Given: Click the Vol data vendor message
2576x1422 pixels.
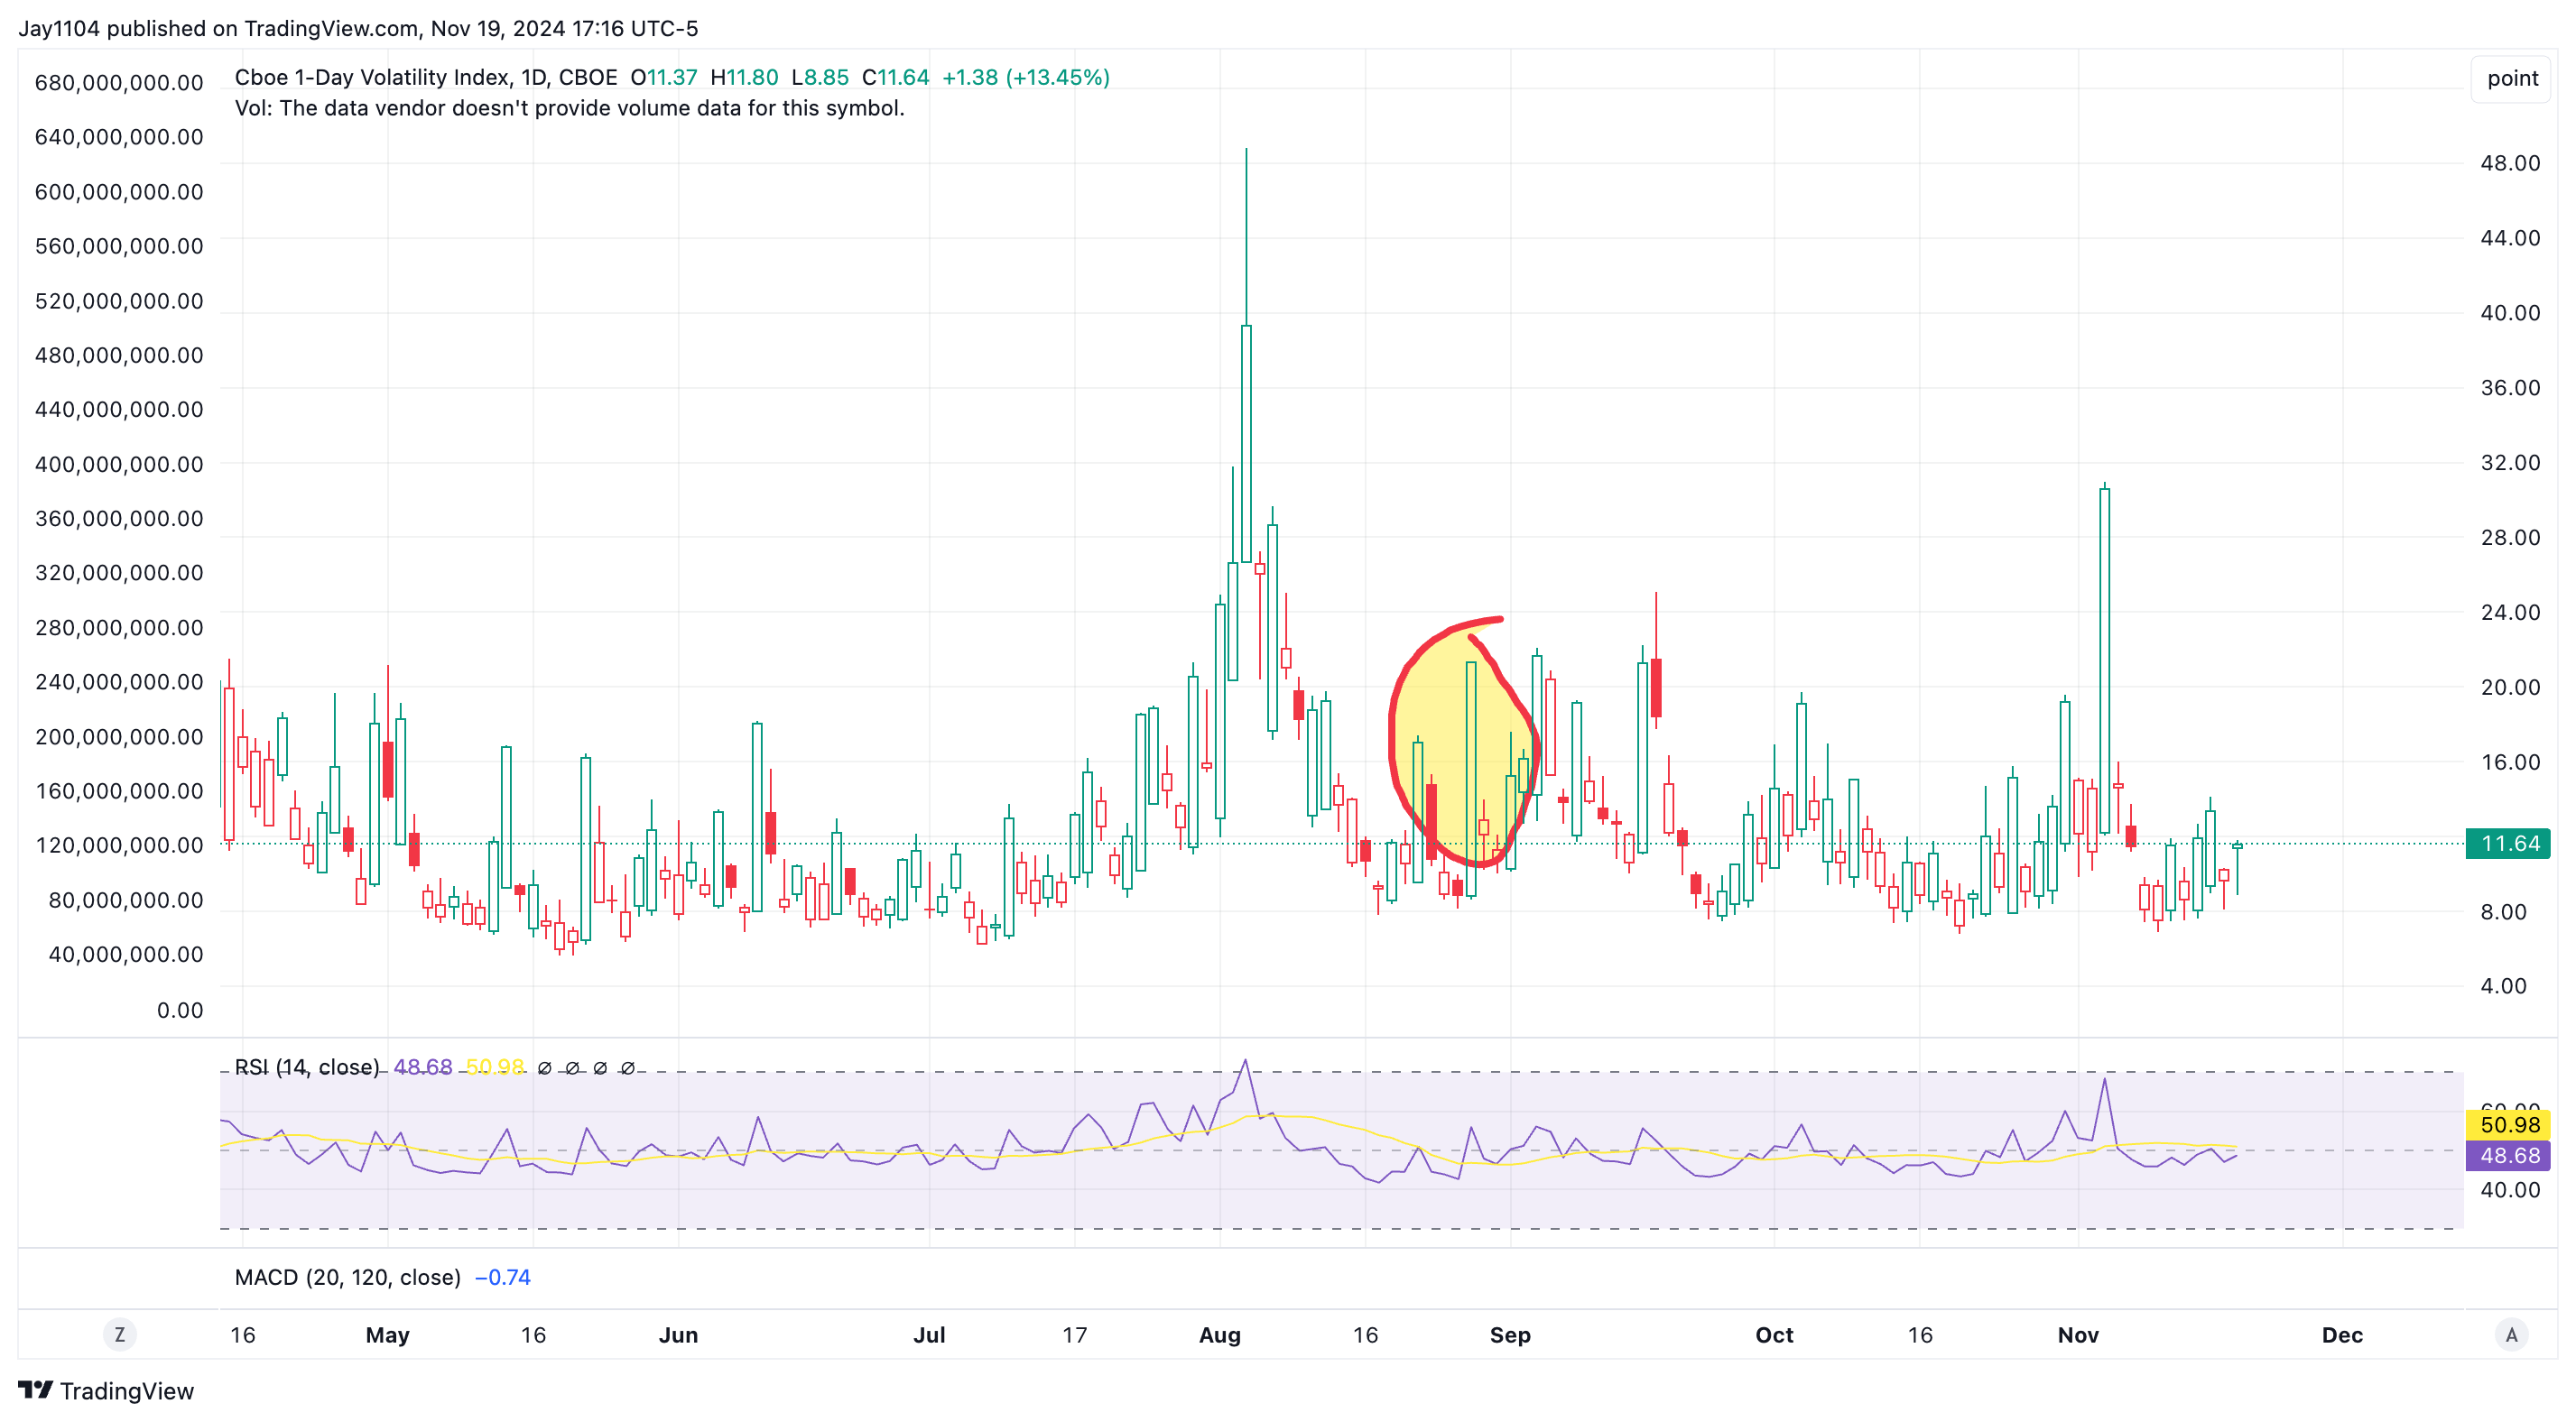Looking at the screenshot, I should pos(569,108).
